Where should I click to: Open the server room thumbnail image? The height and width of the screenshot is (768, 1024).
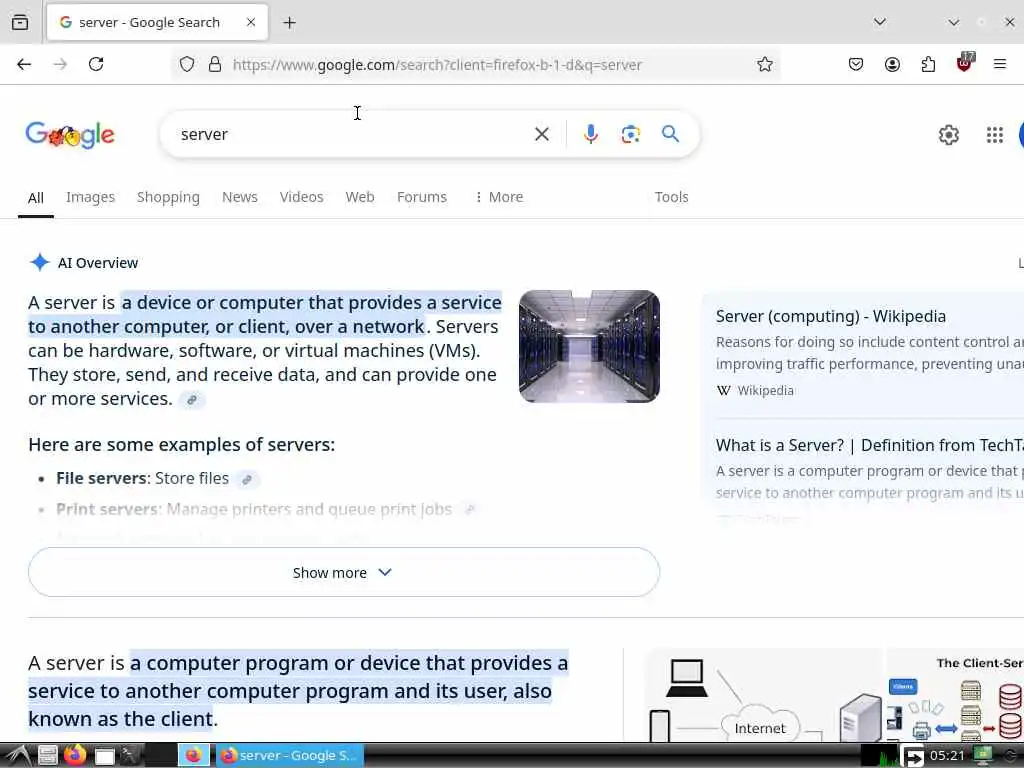tap(589, 346)
